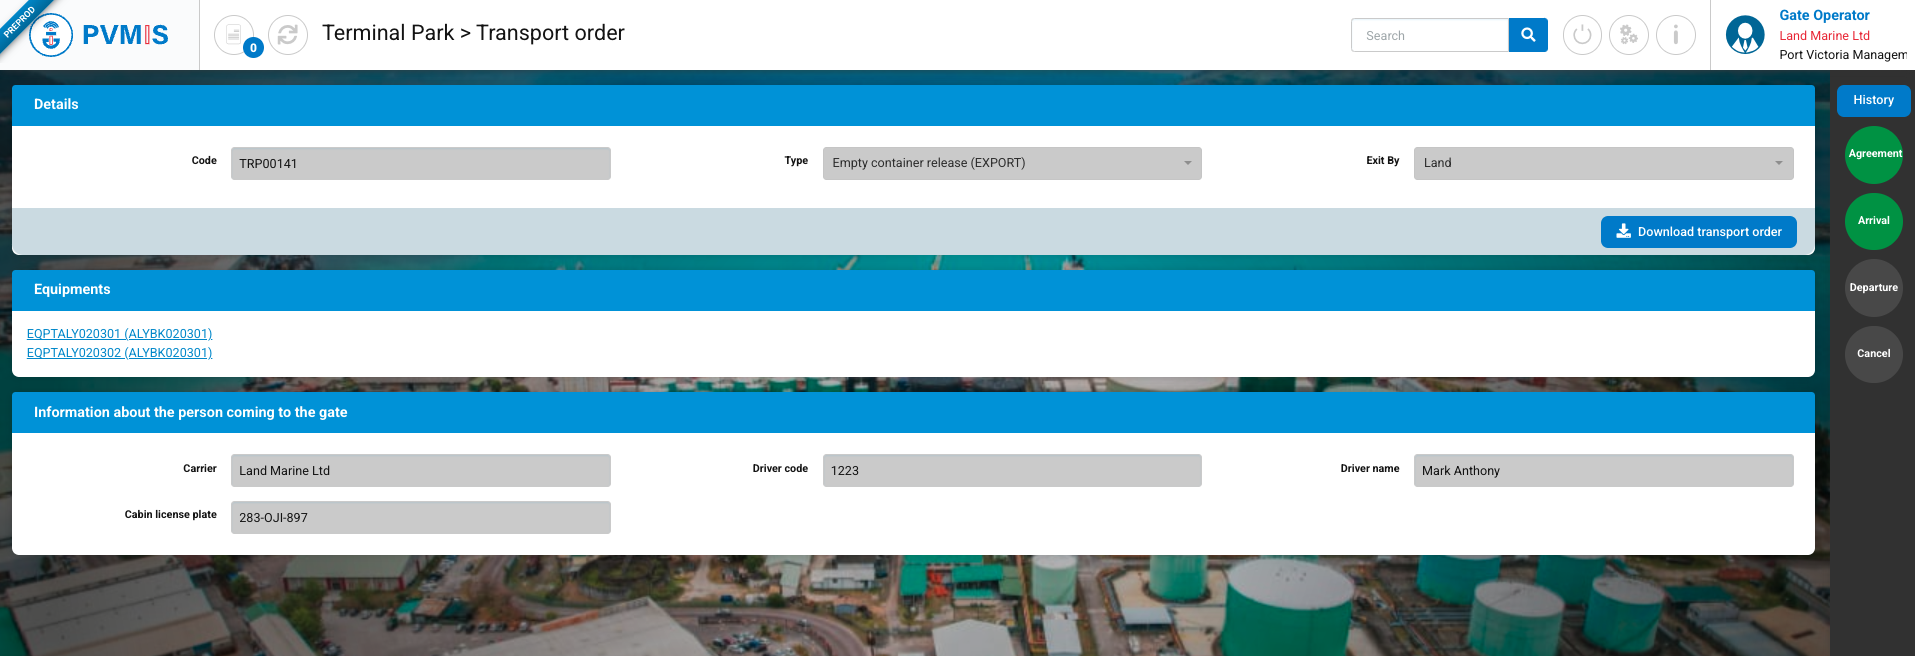Viewport: 1915px width, 656px height.
Task: Click the information icon
Action: [1675, 35]
